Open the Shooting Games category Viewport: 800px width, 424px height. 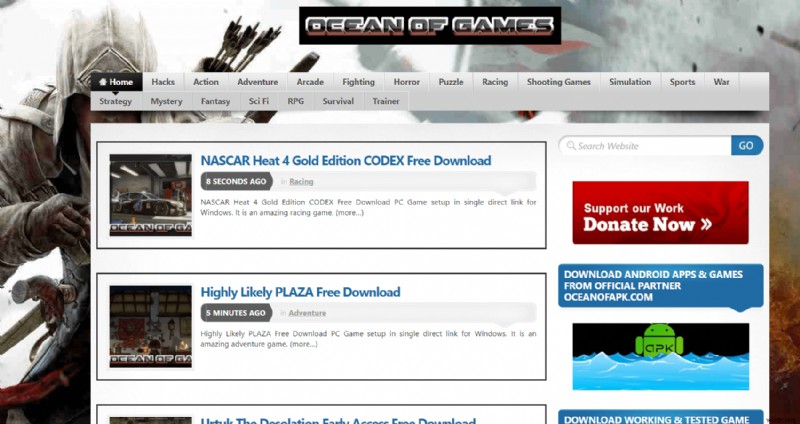coord(559,82)
